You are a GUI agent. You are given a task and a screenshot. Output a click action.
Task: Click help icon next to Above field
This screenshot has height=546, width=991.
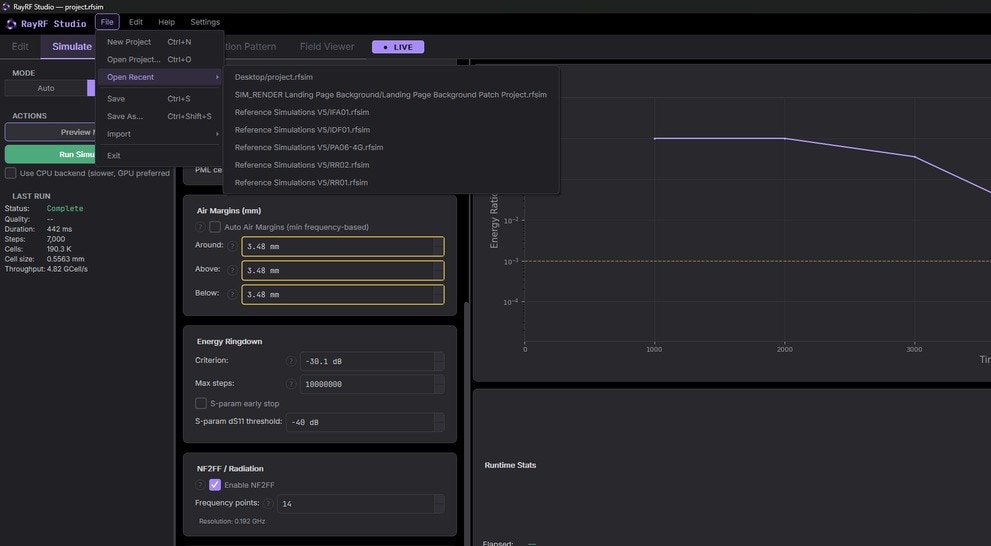pyautogui.click(x=233, y=270)
